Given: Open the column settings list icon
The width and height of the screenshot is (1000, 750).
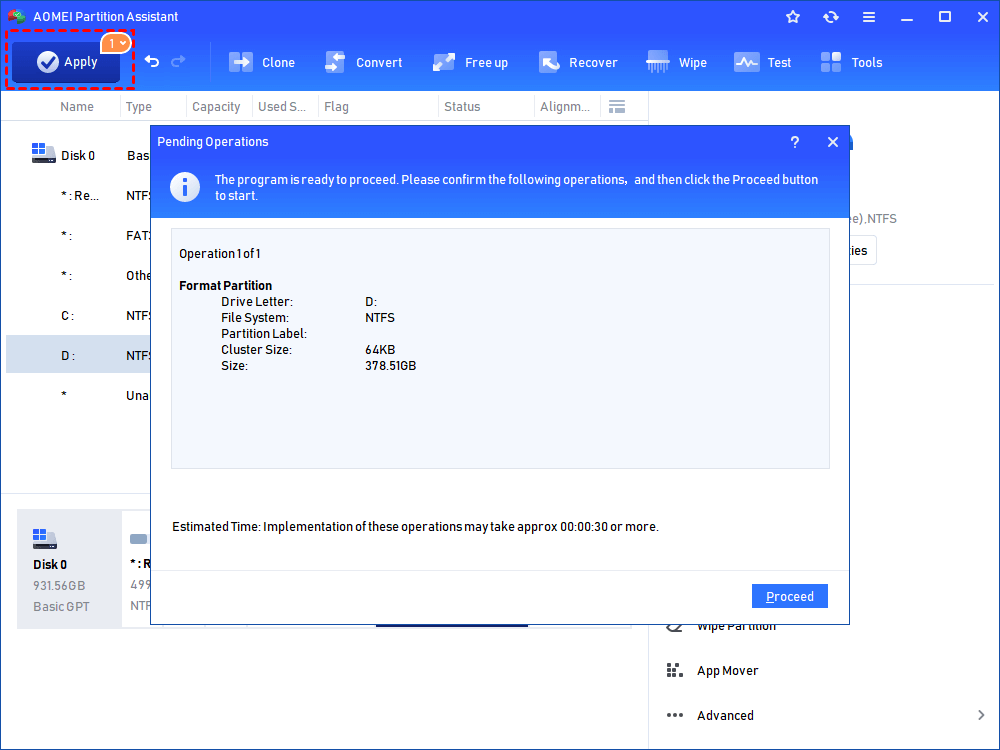Looking at the screenshot, I should coord(617,107).
